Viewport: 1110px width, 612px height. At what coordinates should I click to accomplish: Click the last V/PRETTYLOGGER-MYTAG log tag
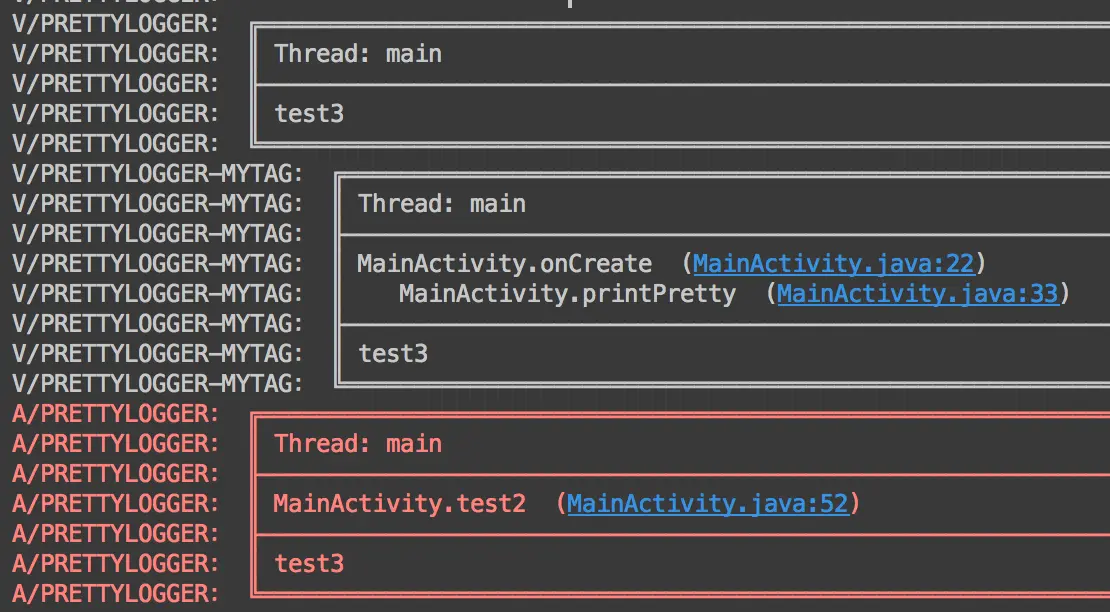click(x=157, y=384)
